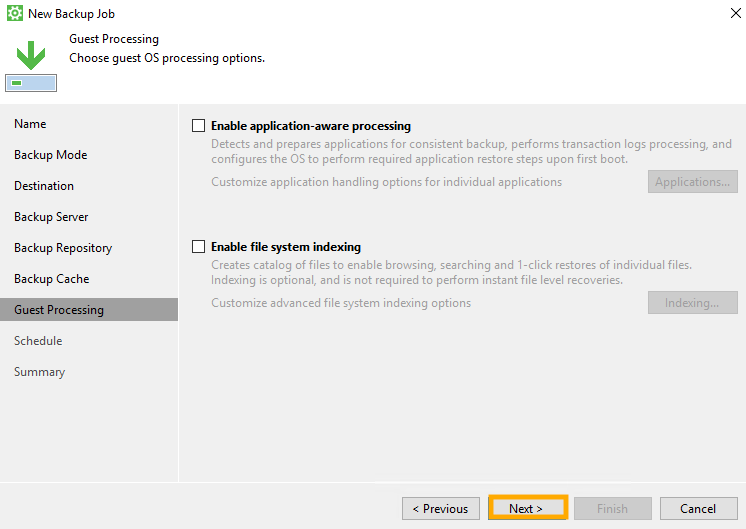Jump to the Backup Repository step
The width and height of the screenshot is (746, 529).
(x=63, y=248)
